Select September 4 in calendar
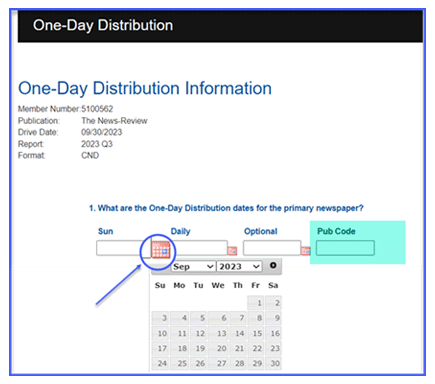 point(180,318)
